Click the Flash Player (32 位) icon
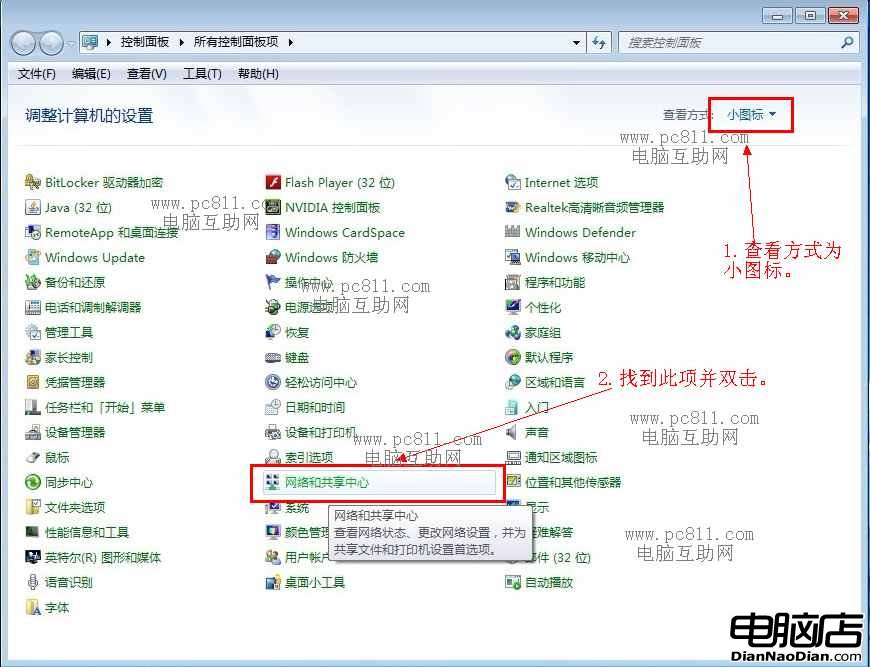The image size is (870, 667). (273, 182)
